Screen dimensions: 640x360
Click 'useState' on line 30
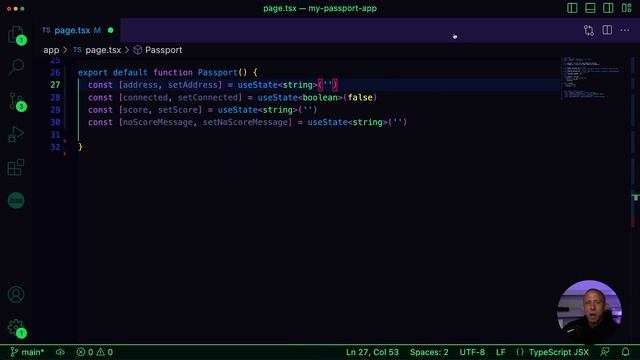coord(327,122)
